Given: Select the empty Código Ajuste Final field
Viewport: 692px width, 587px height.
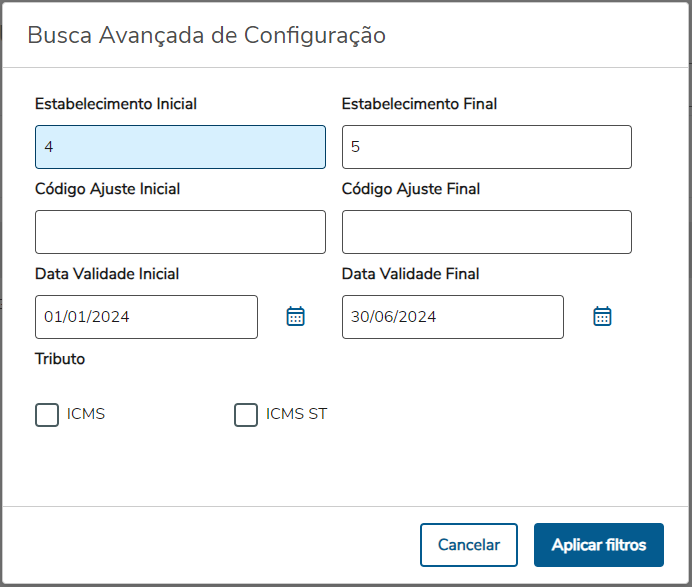Looking at the screenshot, I should (x=486, y=232).
